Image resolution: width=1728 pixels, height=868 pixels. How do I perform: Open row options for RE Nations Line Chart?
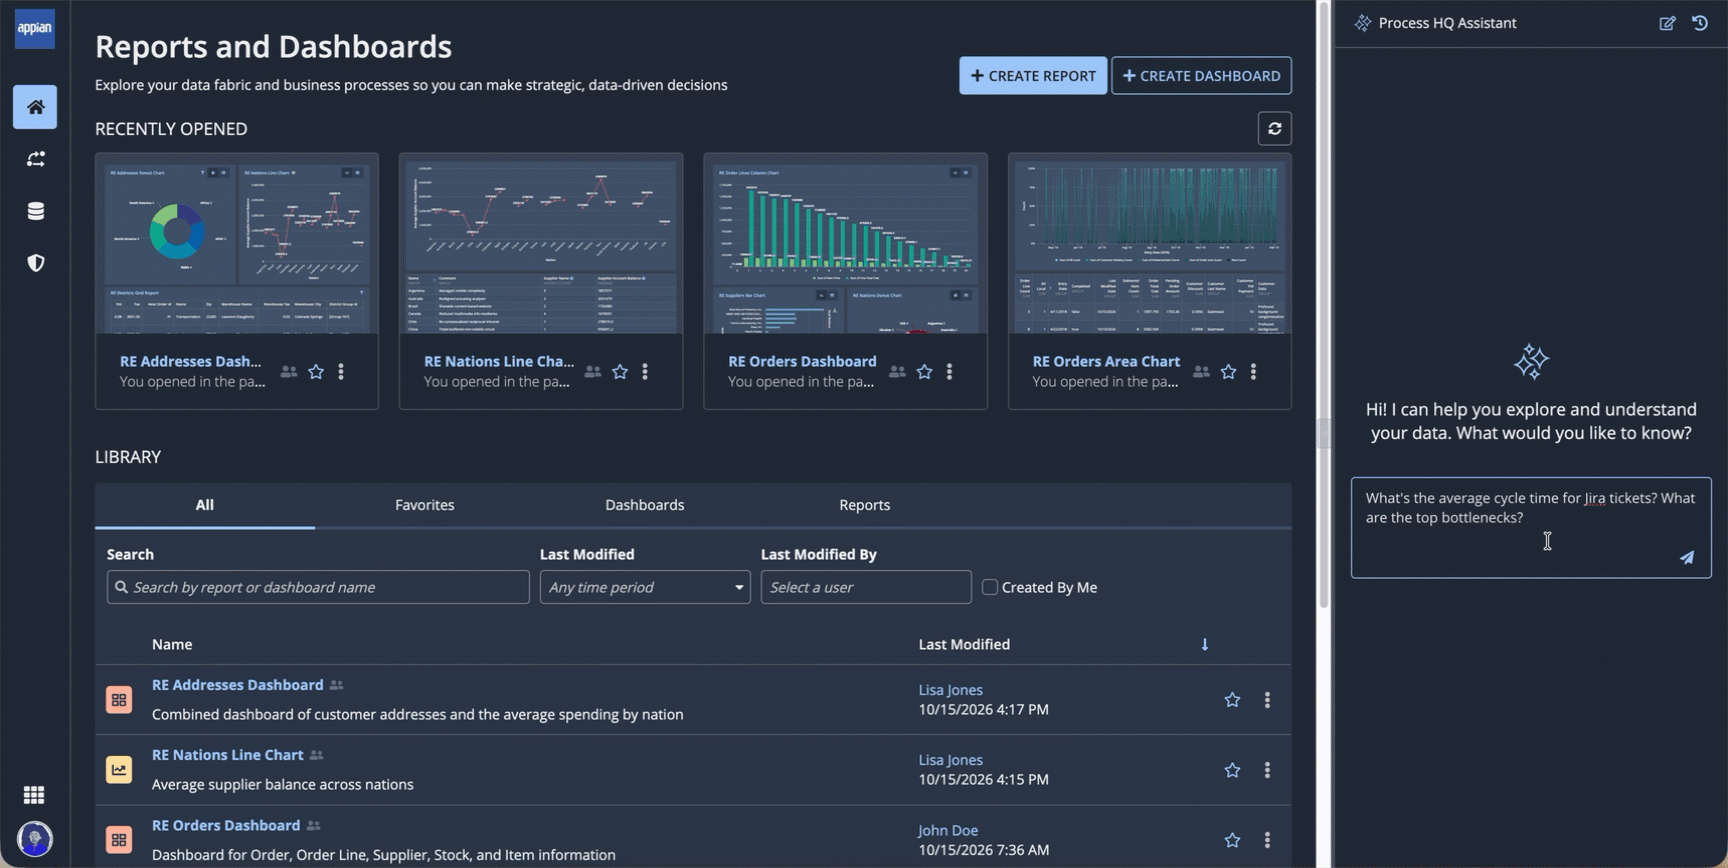(x=1267, y=770)
